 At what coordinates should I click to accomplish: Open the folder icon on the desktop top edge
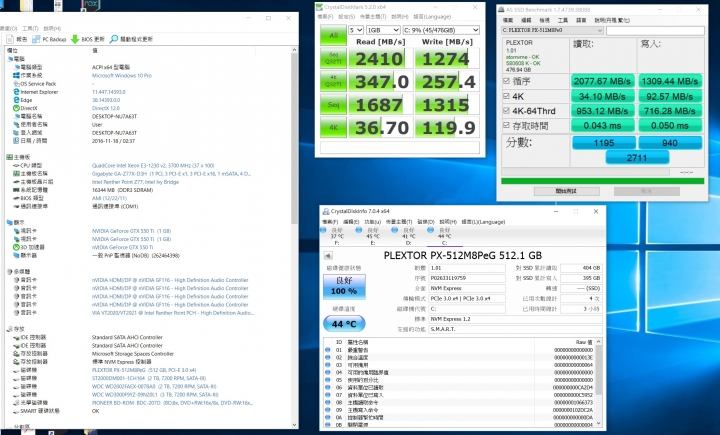26,5
